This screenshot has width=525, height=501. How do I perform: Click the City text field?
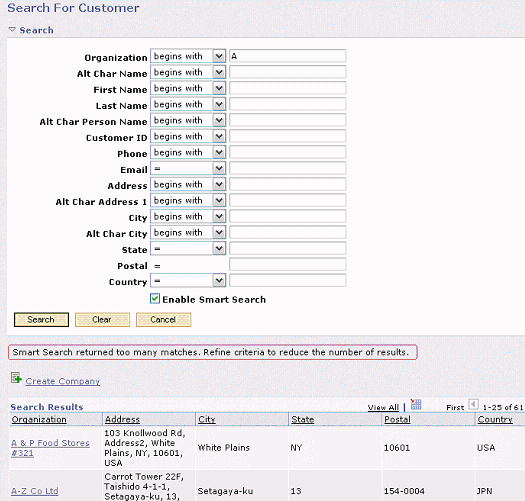pos(288,216)
